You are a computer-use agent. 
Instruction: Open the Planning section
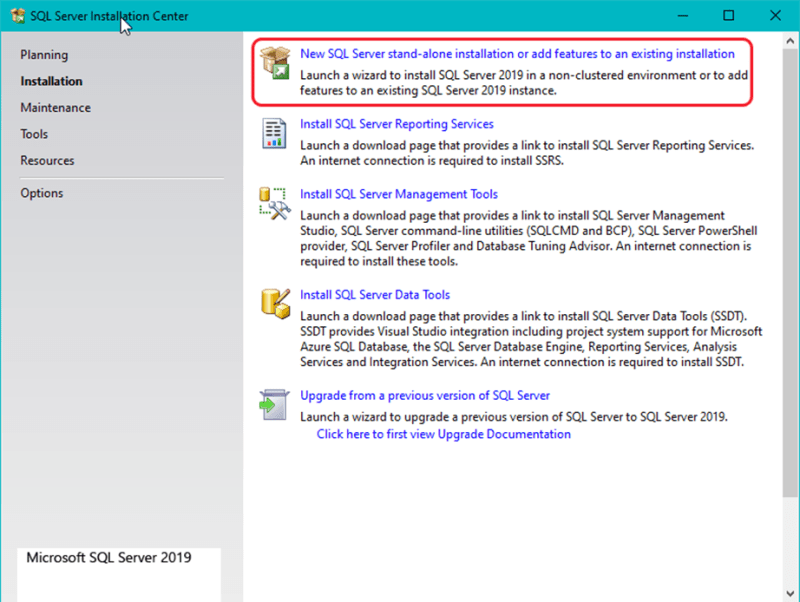pyautogui.click(x=44, y=55)
